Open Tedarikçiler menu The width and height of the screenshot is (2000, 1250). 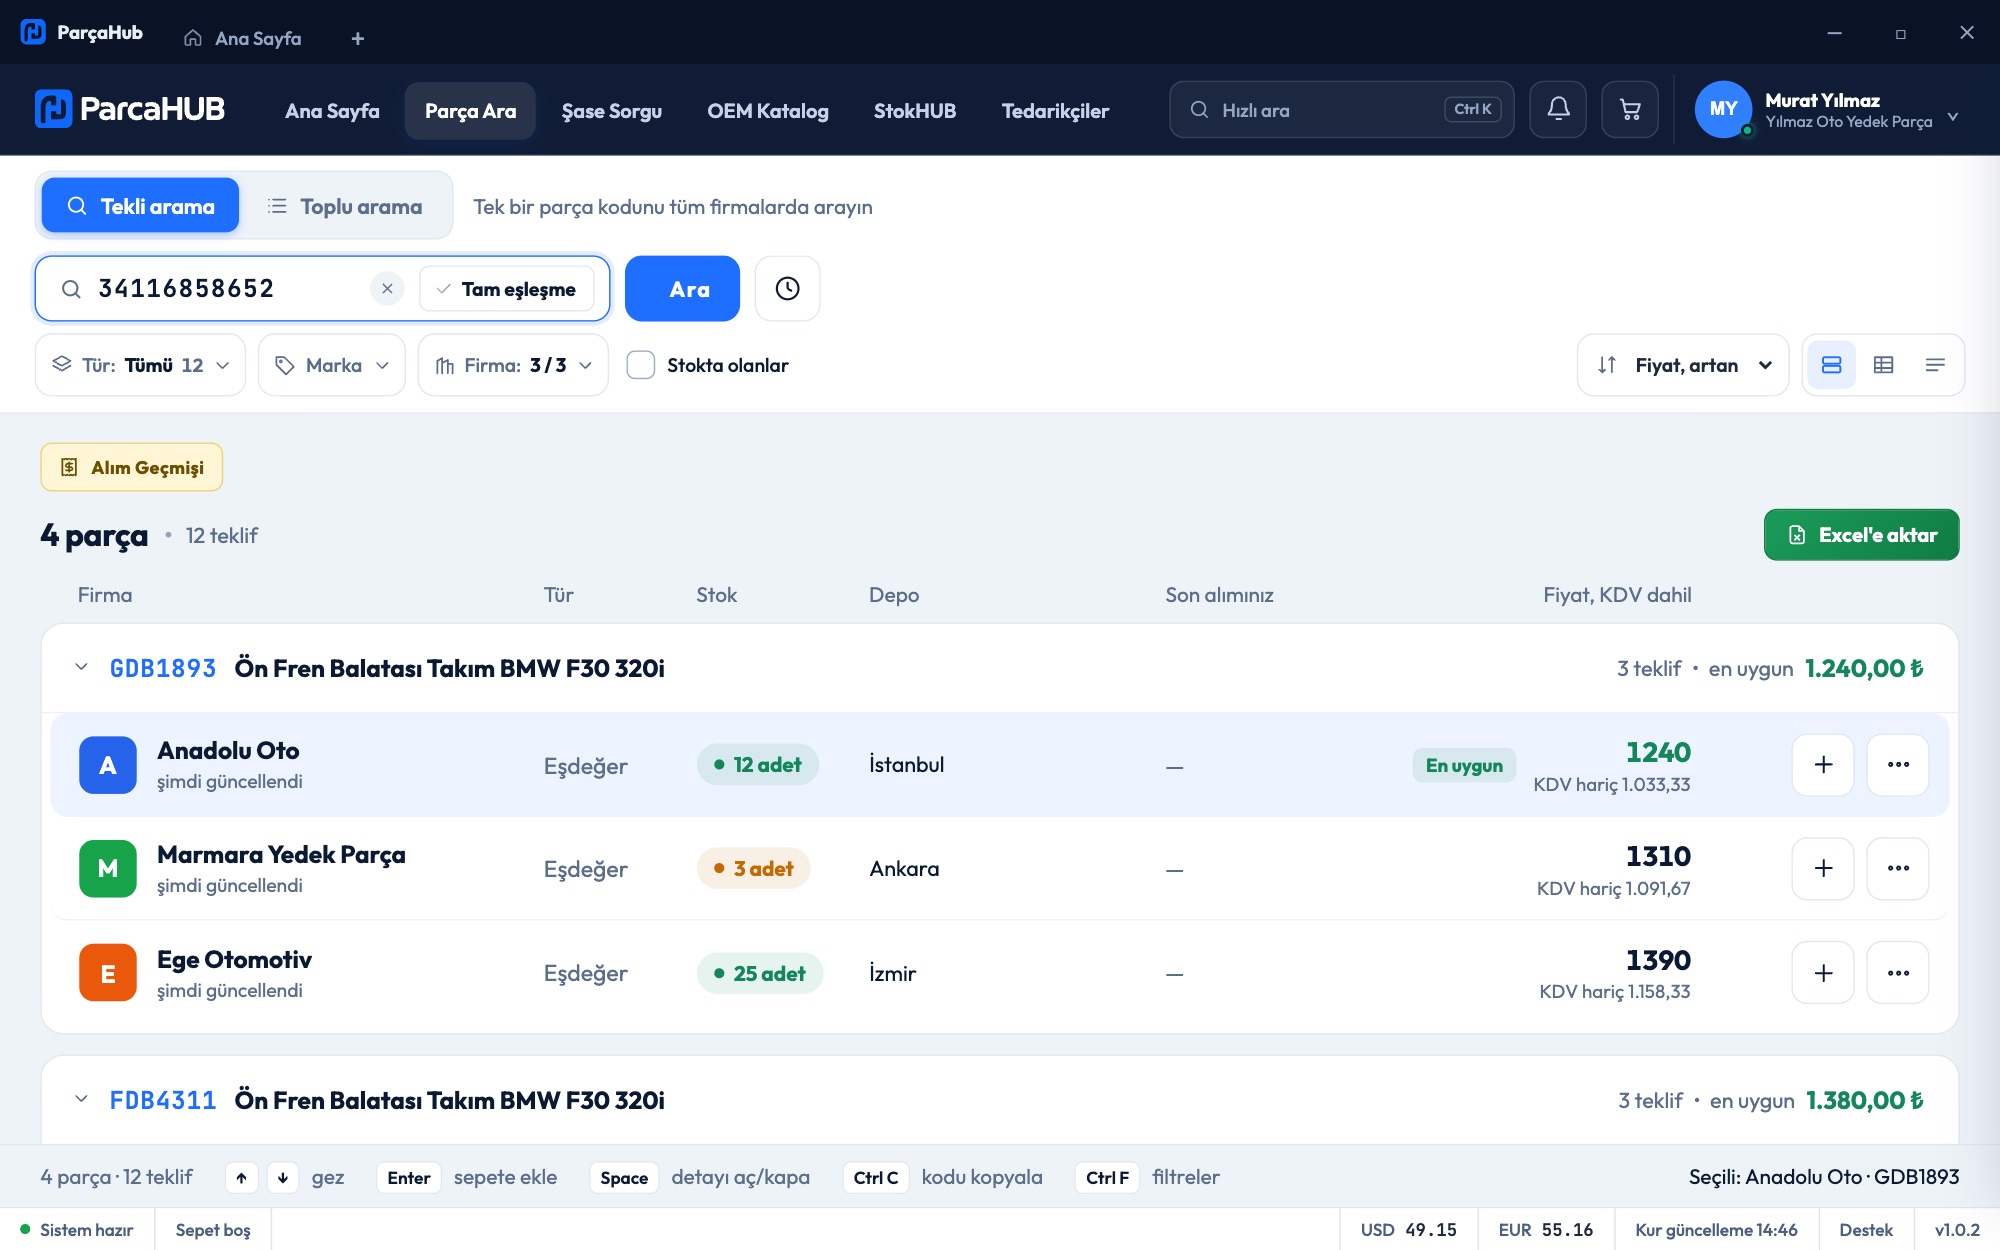[x=1055, y=111]
